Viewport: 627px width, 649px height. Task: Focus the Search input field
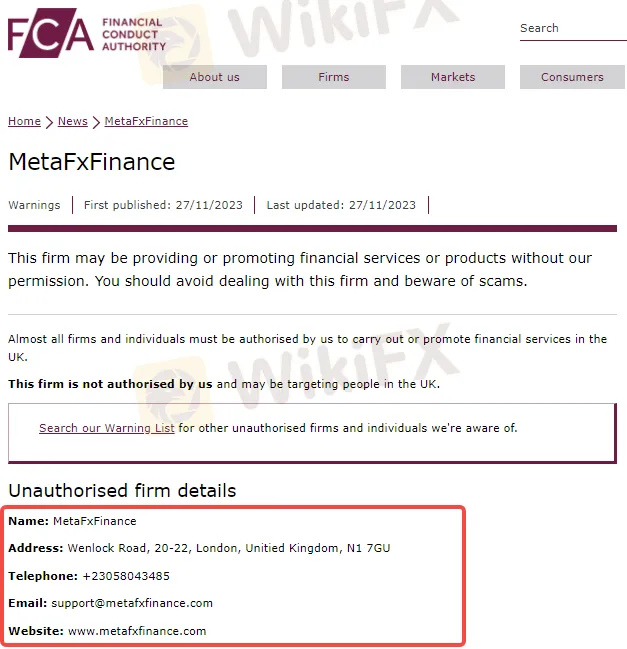[572, 29]
